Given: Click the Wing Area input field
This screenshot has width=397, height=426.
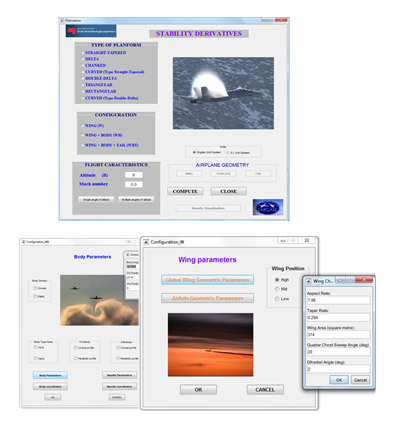Looking at the screenshot, I should (x=338, y=335).
